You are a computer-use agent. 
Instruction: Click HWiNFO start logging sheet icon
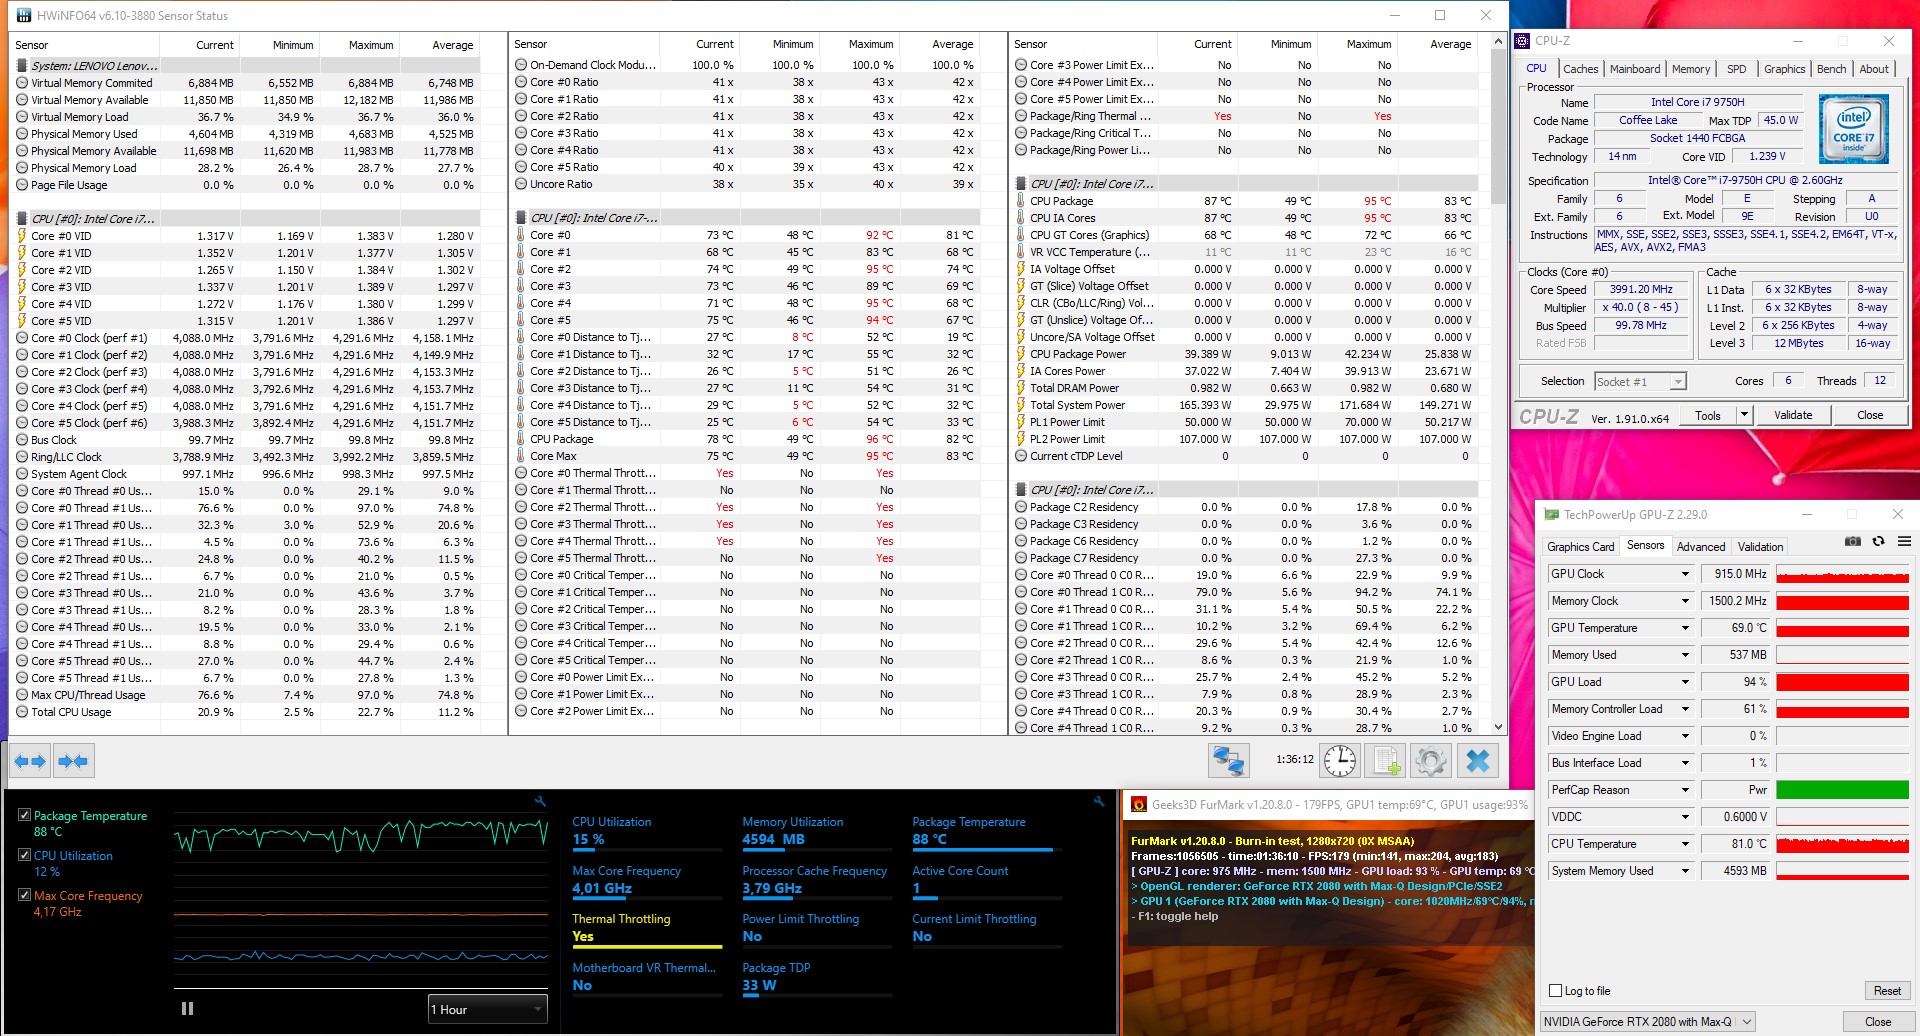(x=1387, y=762)
